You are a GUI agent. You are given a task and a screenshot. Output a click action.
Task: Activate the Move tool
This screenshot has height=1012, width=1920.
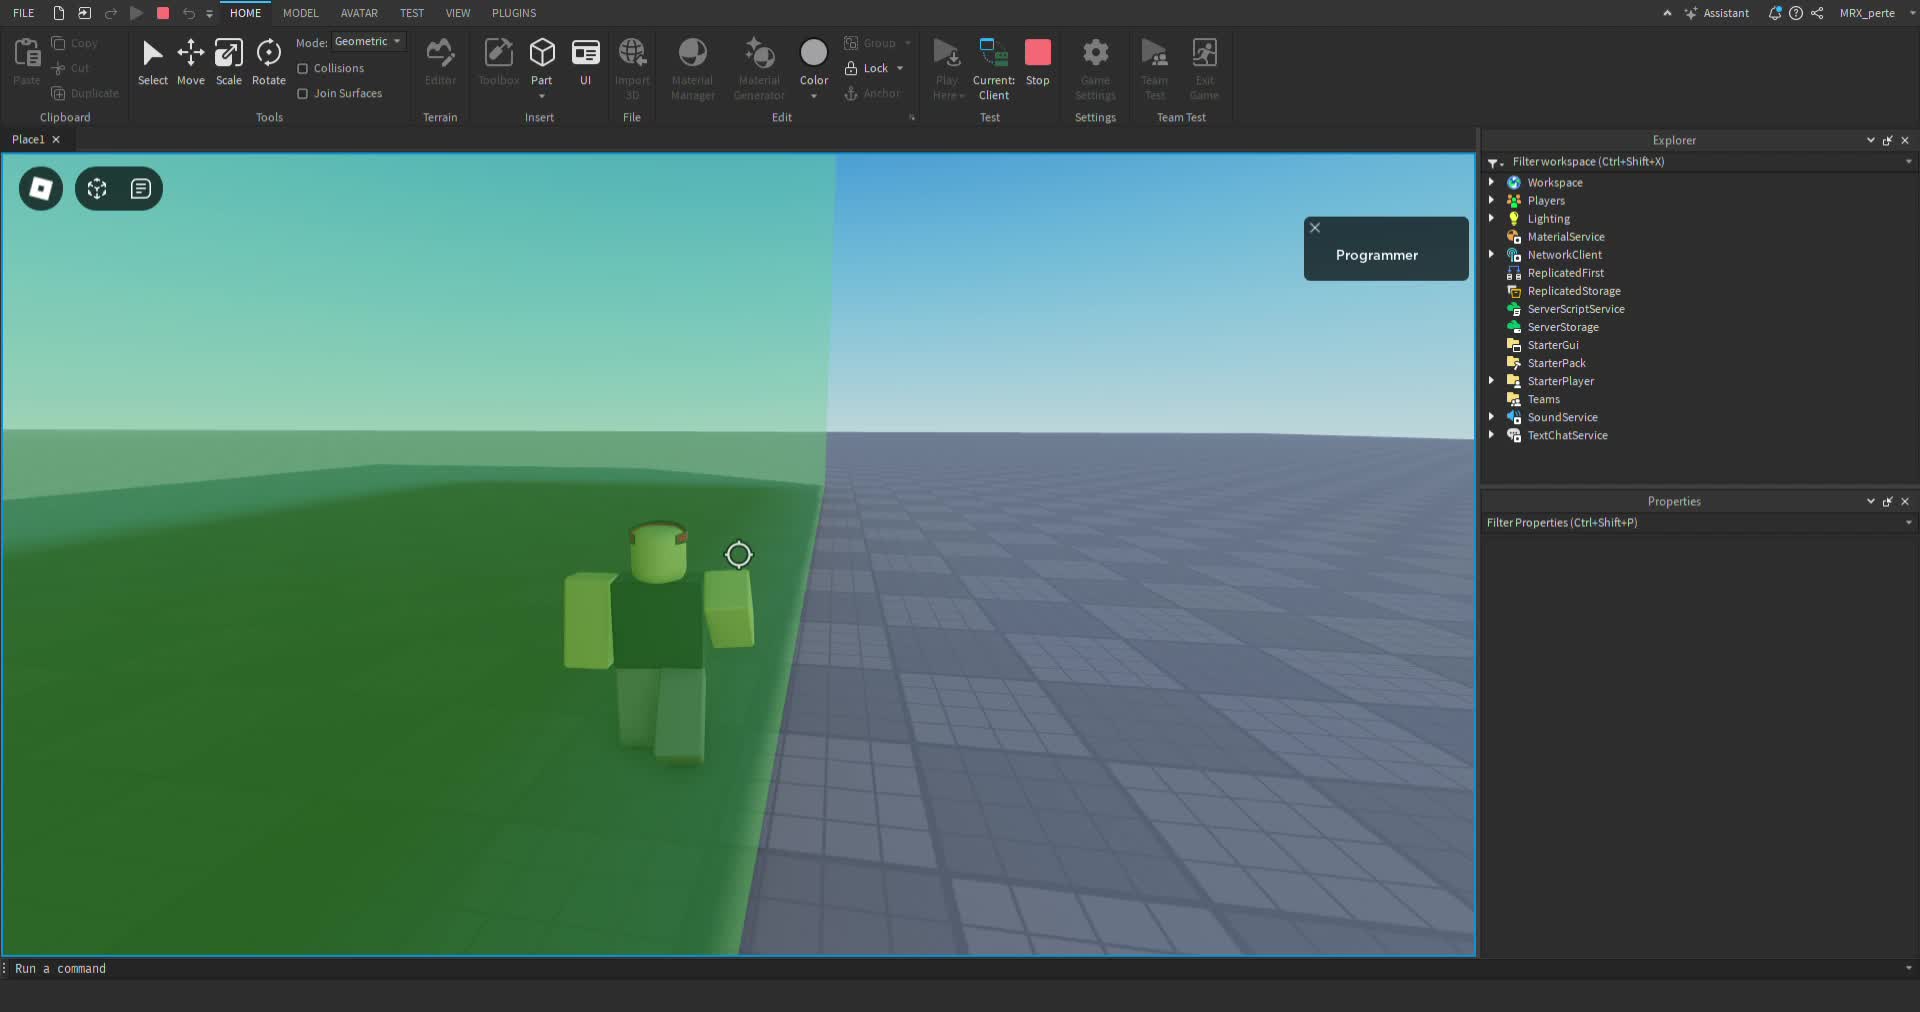[x=190, y=62]
